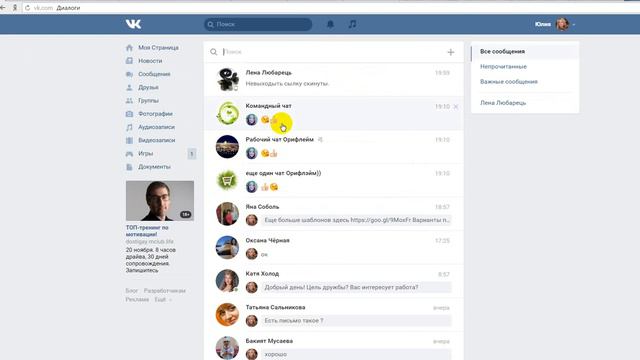The height and width of the screenshot is (360, 640).
Task: Open ТОП-тренинг по мотивации ad link
Action: [147, 231]
